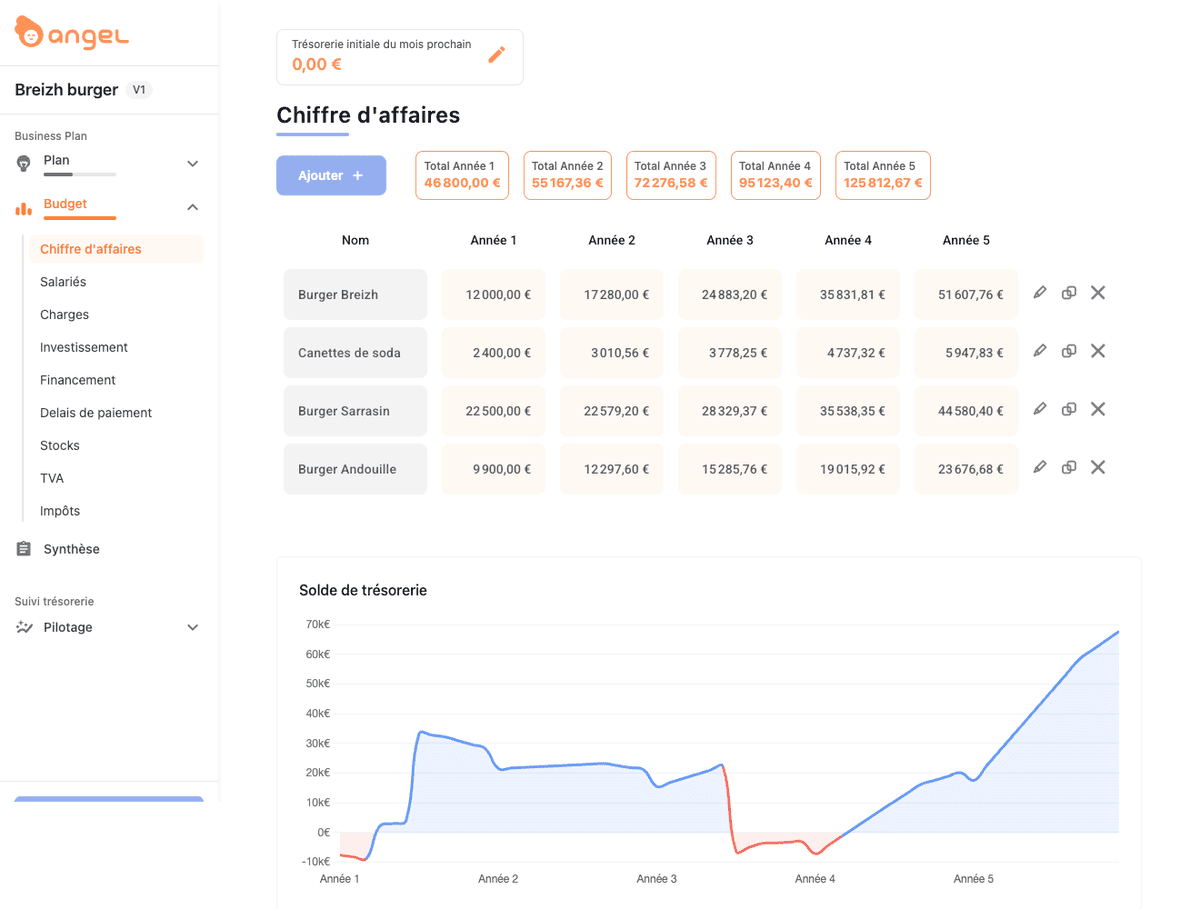This screenshot has height=909, width=1200.
Task: Go to the Financement section
Action: [x=78, y=380]
